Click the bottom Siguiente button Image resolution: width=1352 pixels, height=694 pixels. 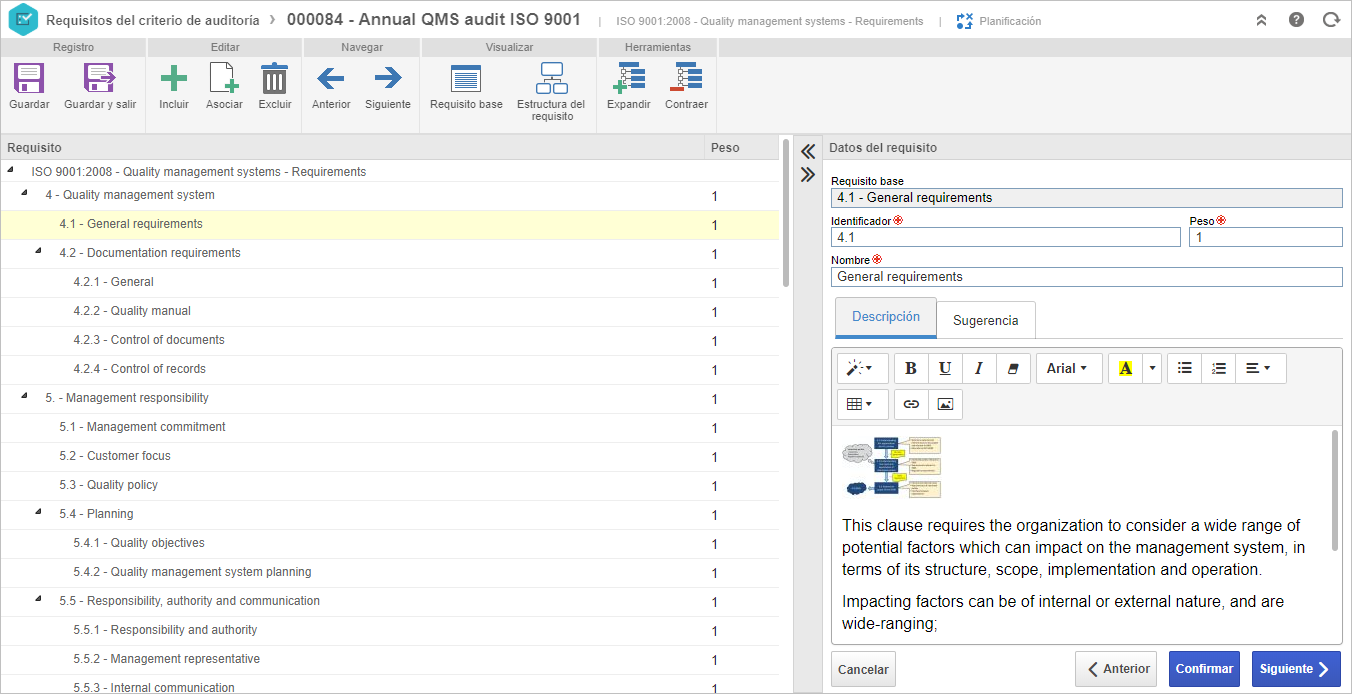click(1296, 669)
